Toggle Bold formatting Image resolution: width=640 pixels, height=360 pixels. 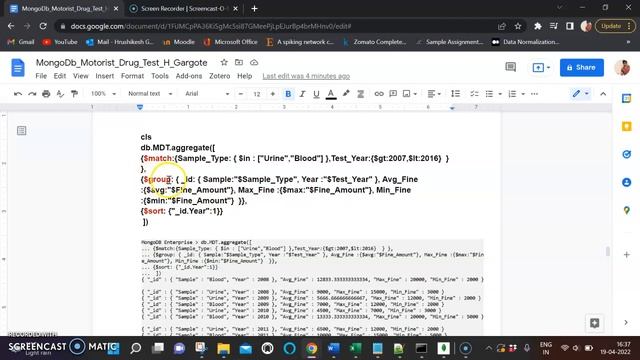tap(288, 94)
